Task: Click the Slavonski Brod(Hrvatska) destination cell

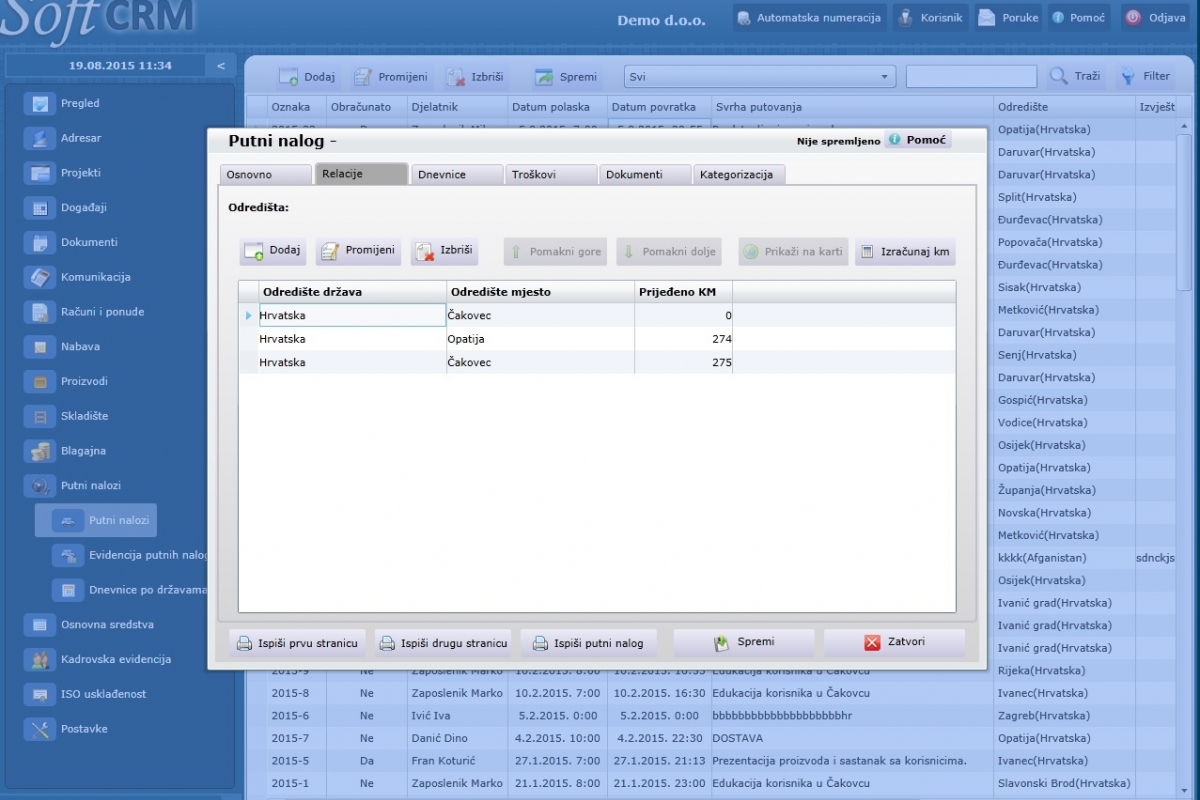Action: pyautogui.click(x=1064, y=783)
